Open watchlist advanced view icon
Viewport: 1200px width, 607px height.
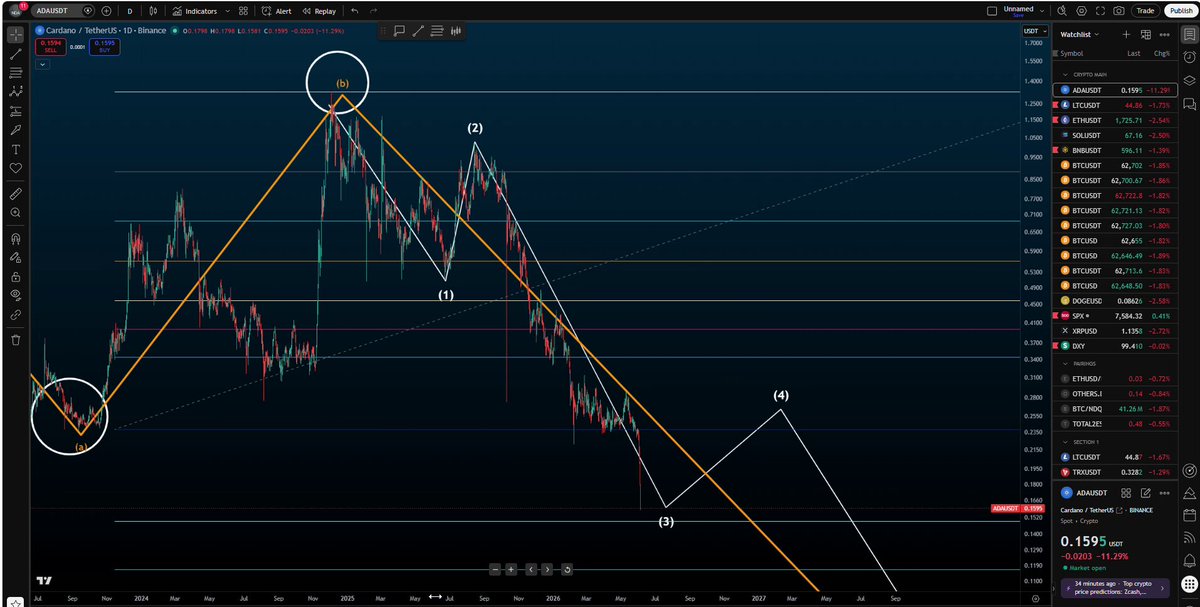point(1145,34)
